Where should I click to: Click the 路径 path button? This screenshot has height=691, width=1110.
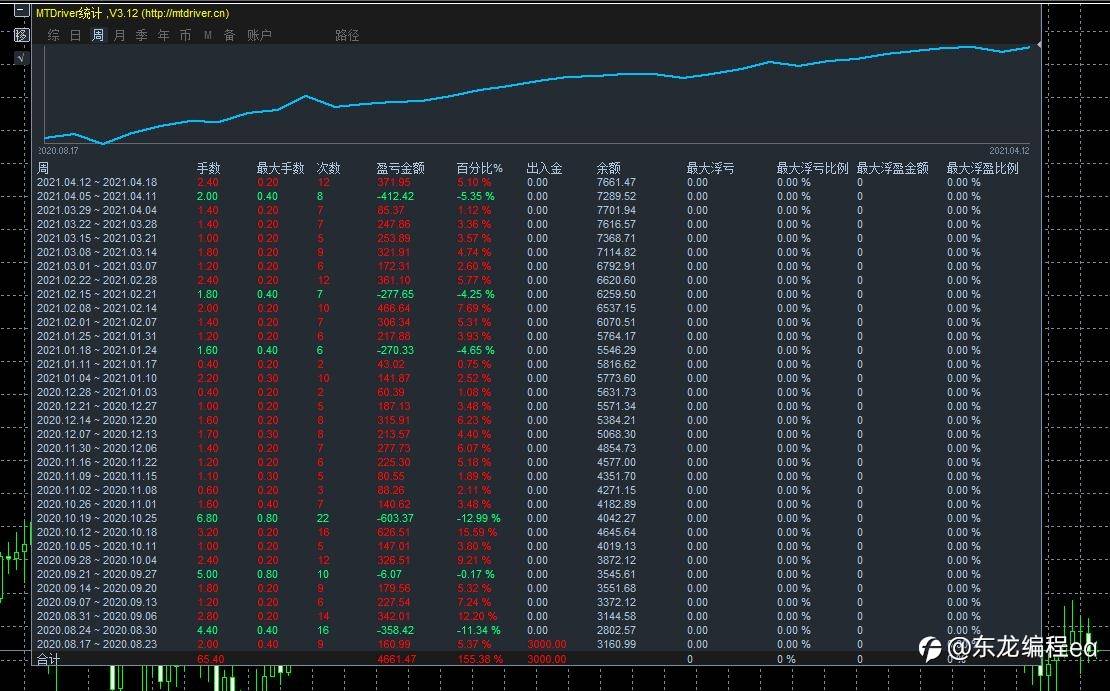[347, 36]
